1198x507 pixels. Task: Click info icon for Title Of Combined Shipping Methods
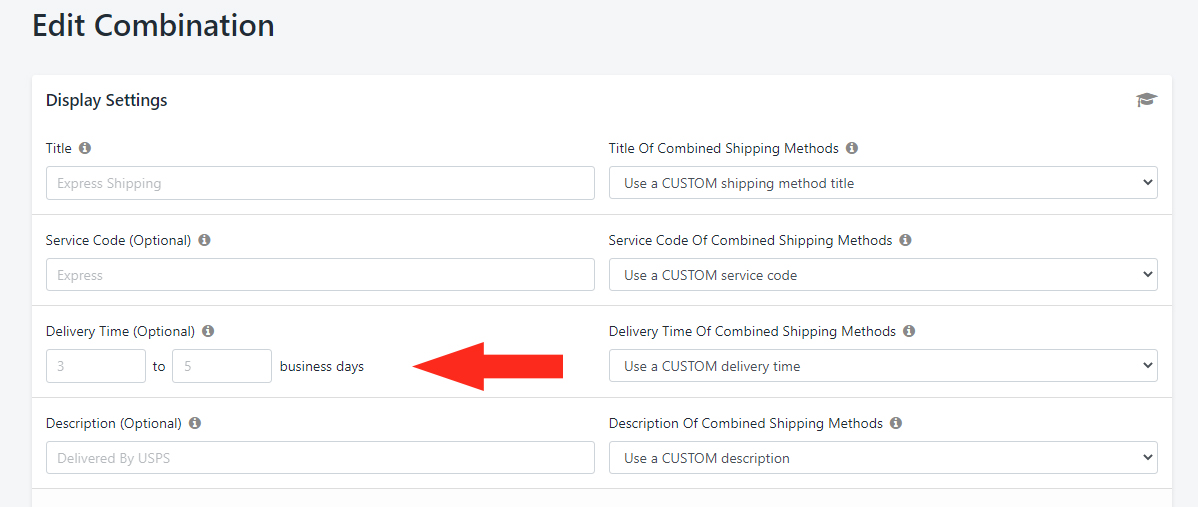[852, 148]
